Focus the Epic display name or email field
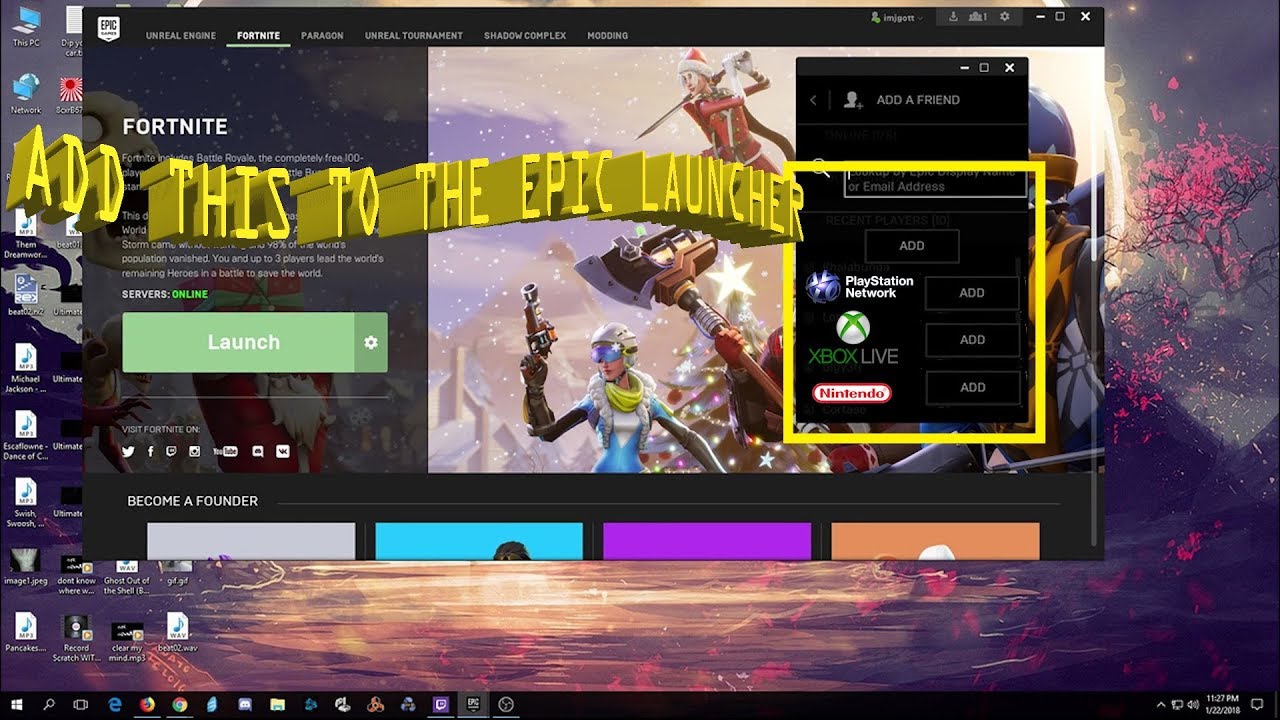Image resolution: width=1280 pixels, height=720 pixels. [x=935, y=180]
